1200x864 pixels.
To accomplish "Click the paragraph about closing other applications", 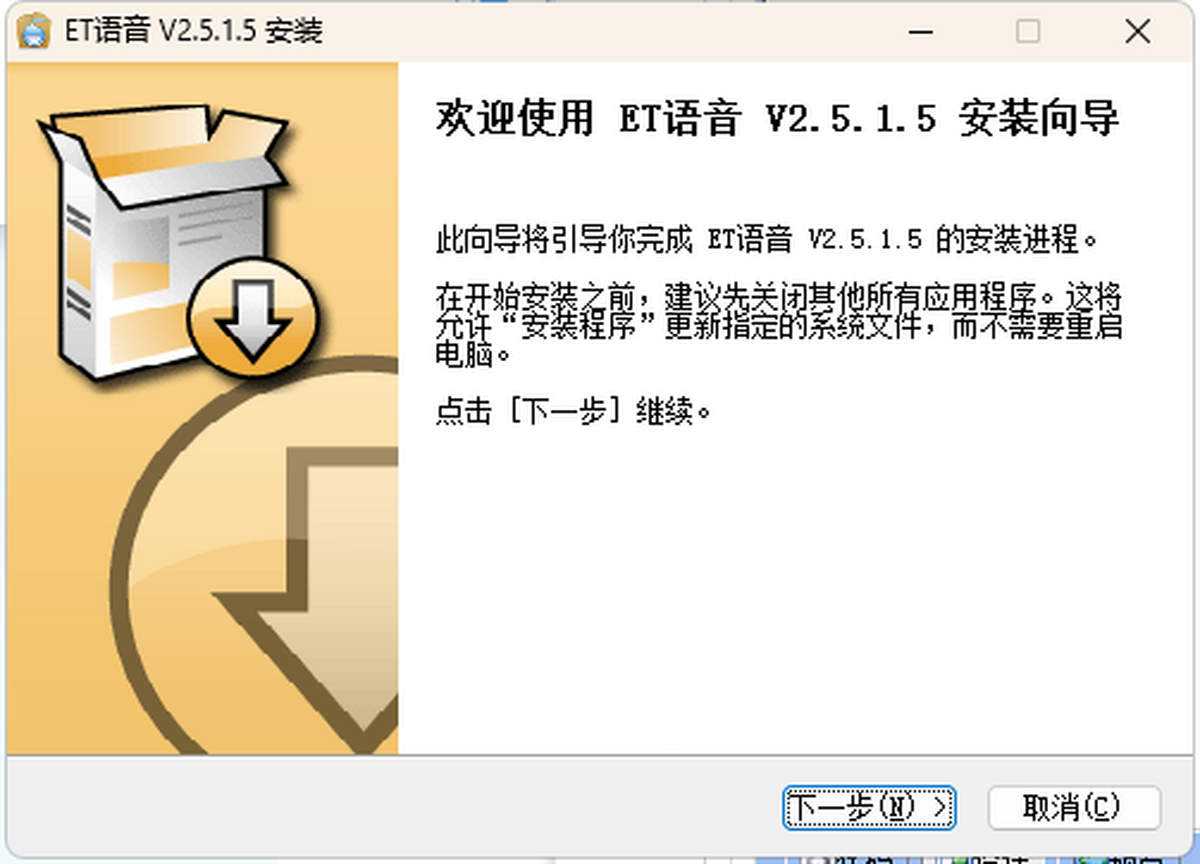I will (779, 326).
